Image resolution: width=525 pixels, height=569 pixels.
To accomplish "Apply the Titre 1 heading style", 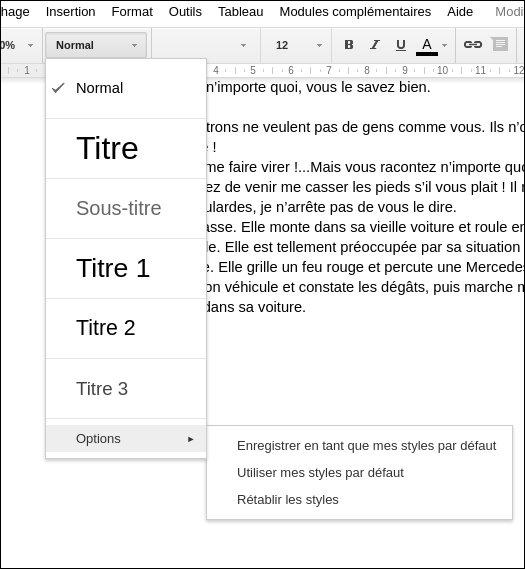I will (x=126, y=269).
